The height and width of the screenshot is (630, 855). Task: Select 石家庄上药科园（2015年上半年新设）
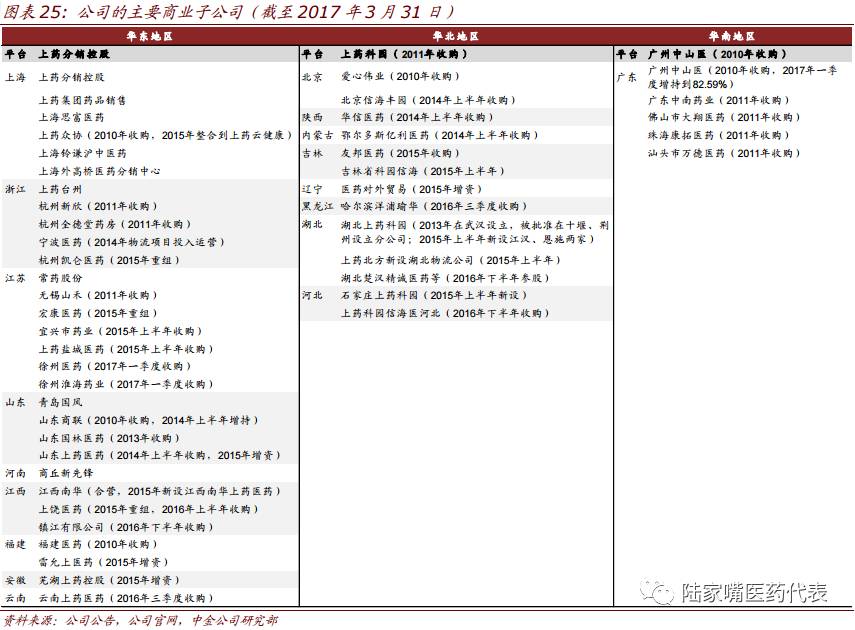434,295
